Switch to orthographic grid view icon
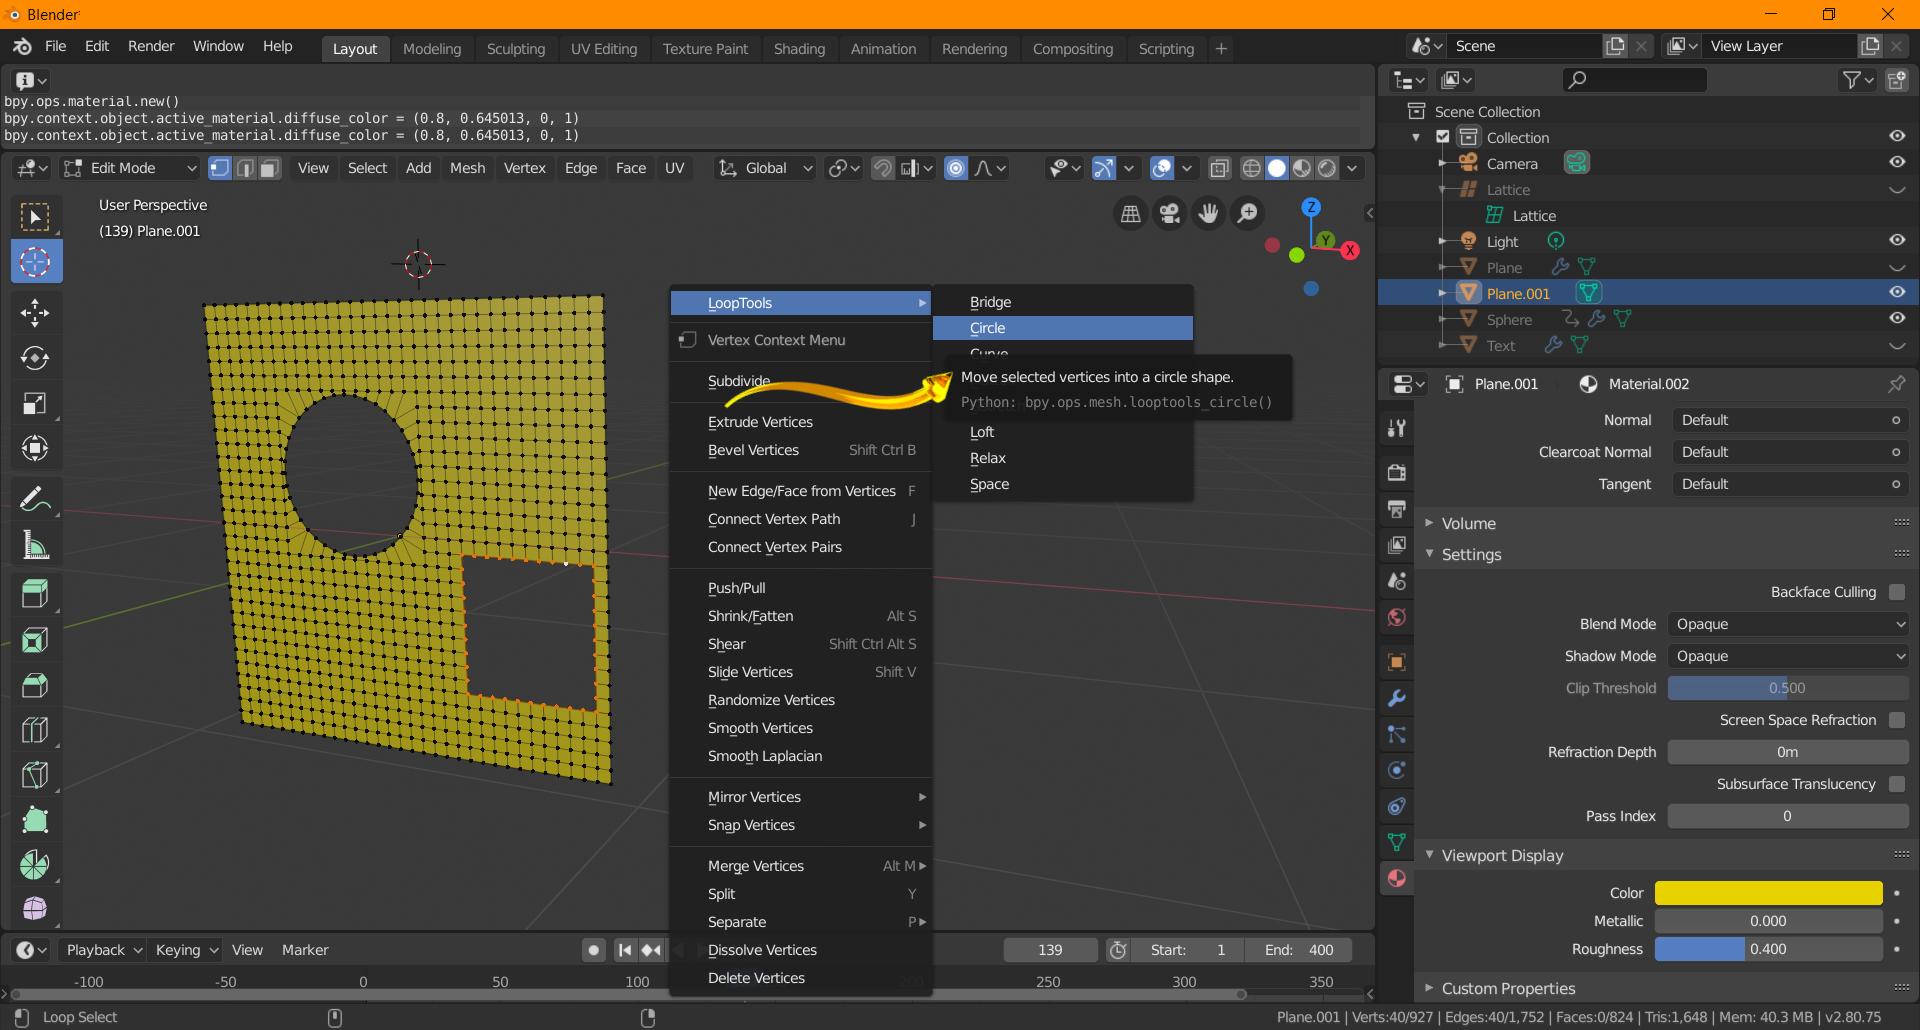Viewport: 1920px width, 1030px height. point(1130,213)
